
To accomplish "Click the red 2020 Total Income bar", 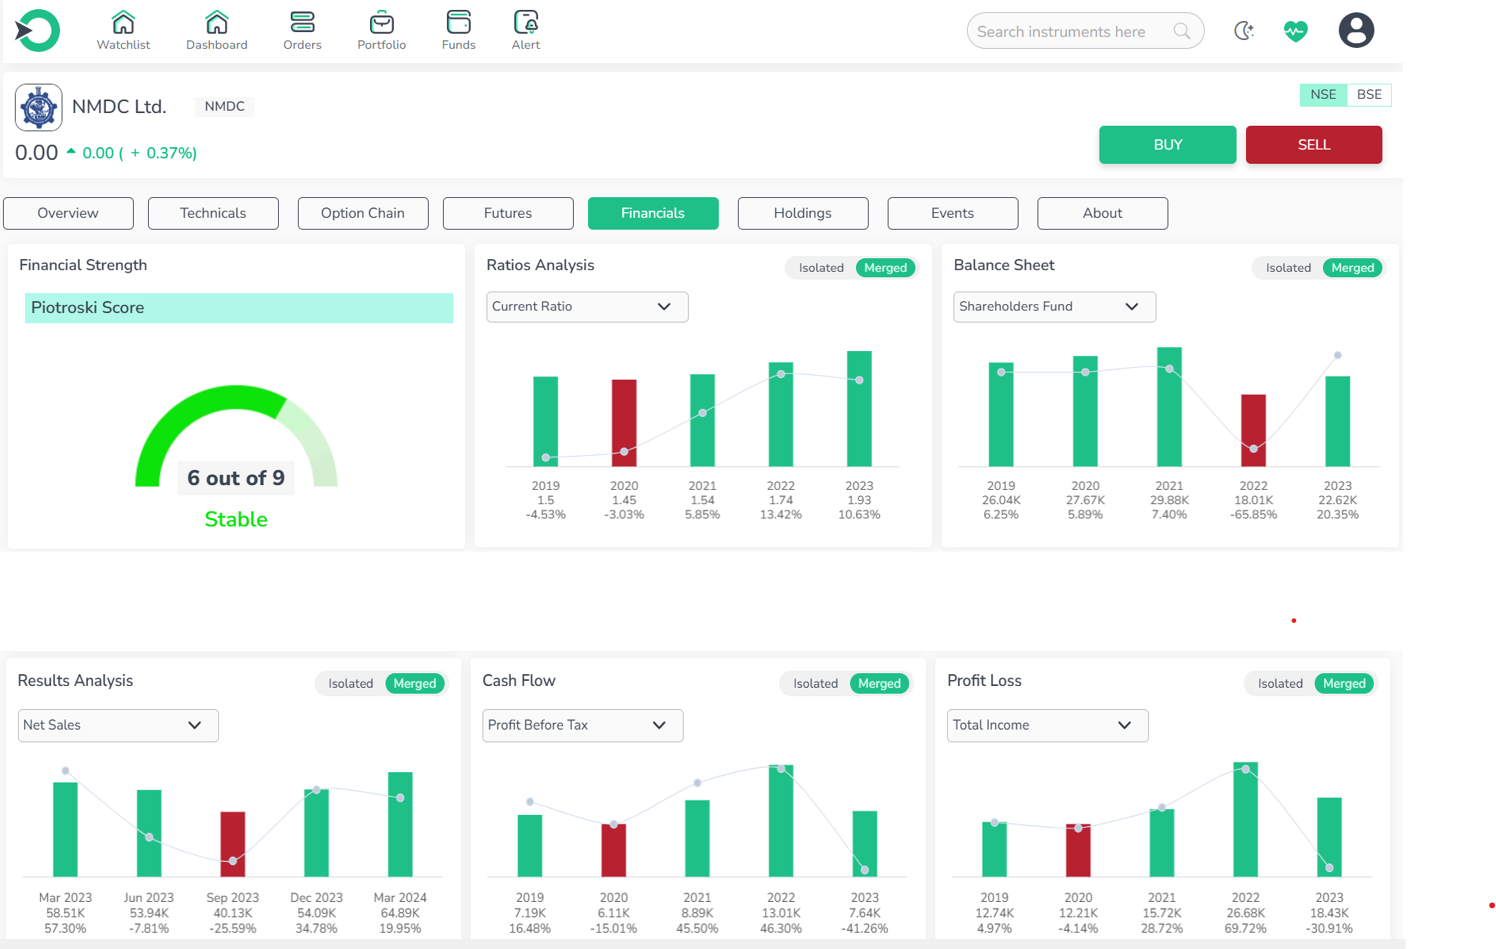I will pos(1078,851).
